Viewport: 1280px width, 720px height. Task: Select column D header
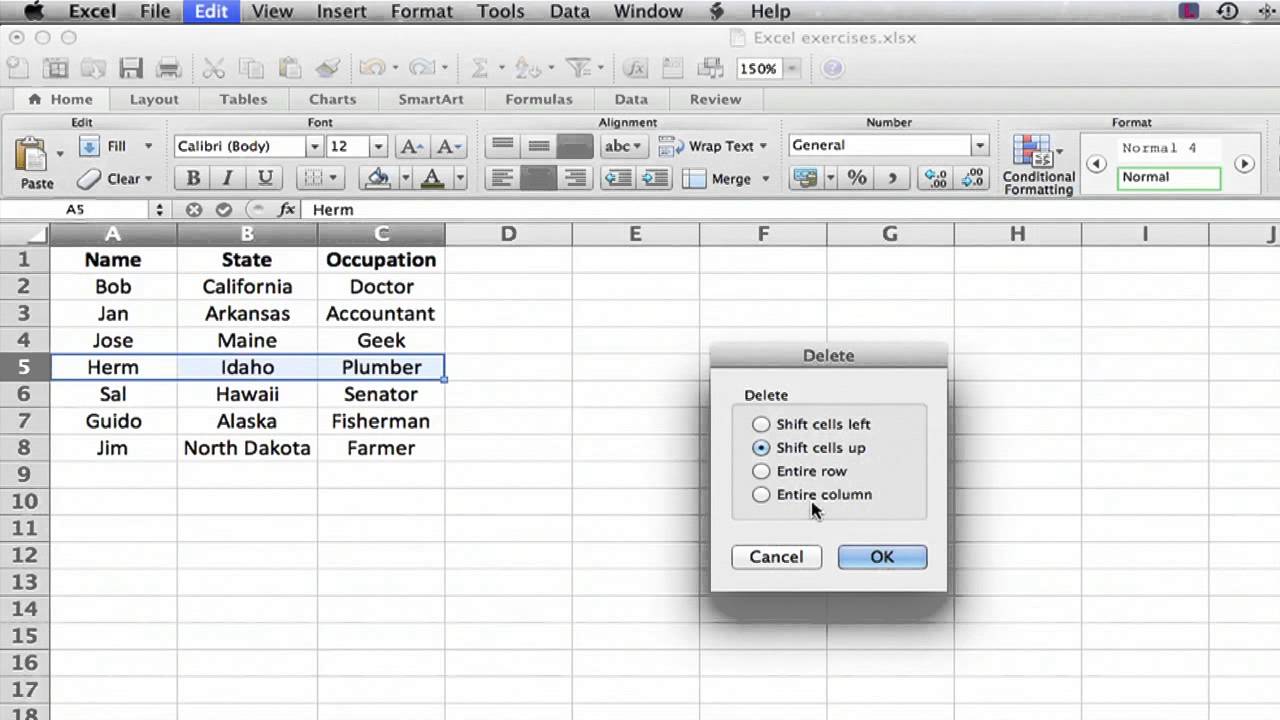pyautogui.click(x=508, y=234)
